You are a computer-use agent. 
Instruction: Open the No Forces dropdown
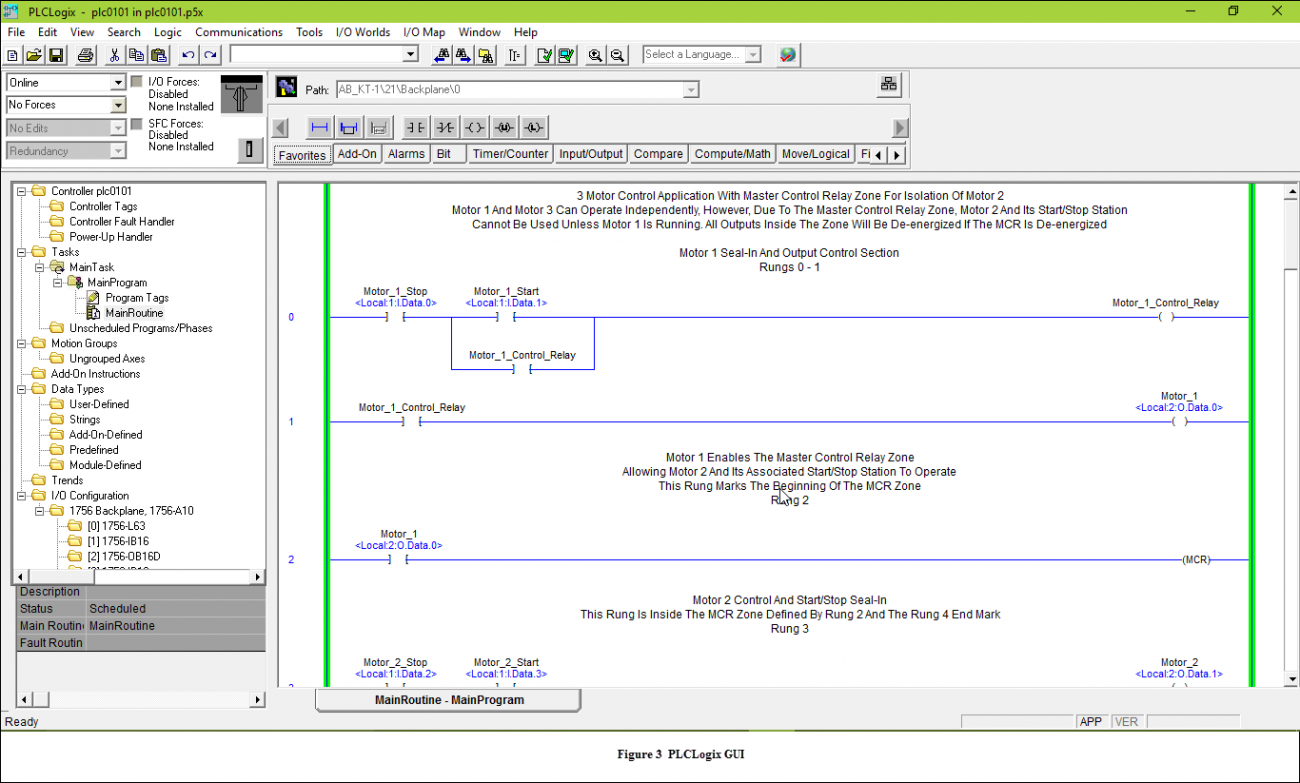click(118, 105)
